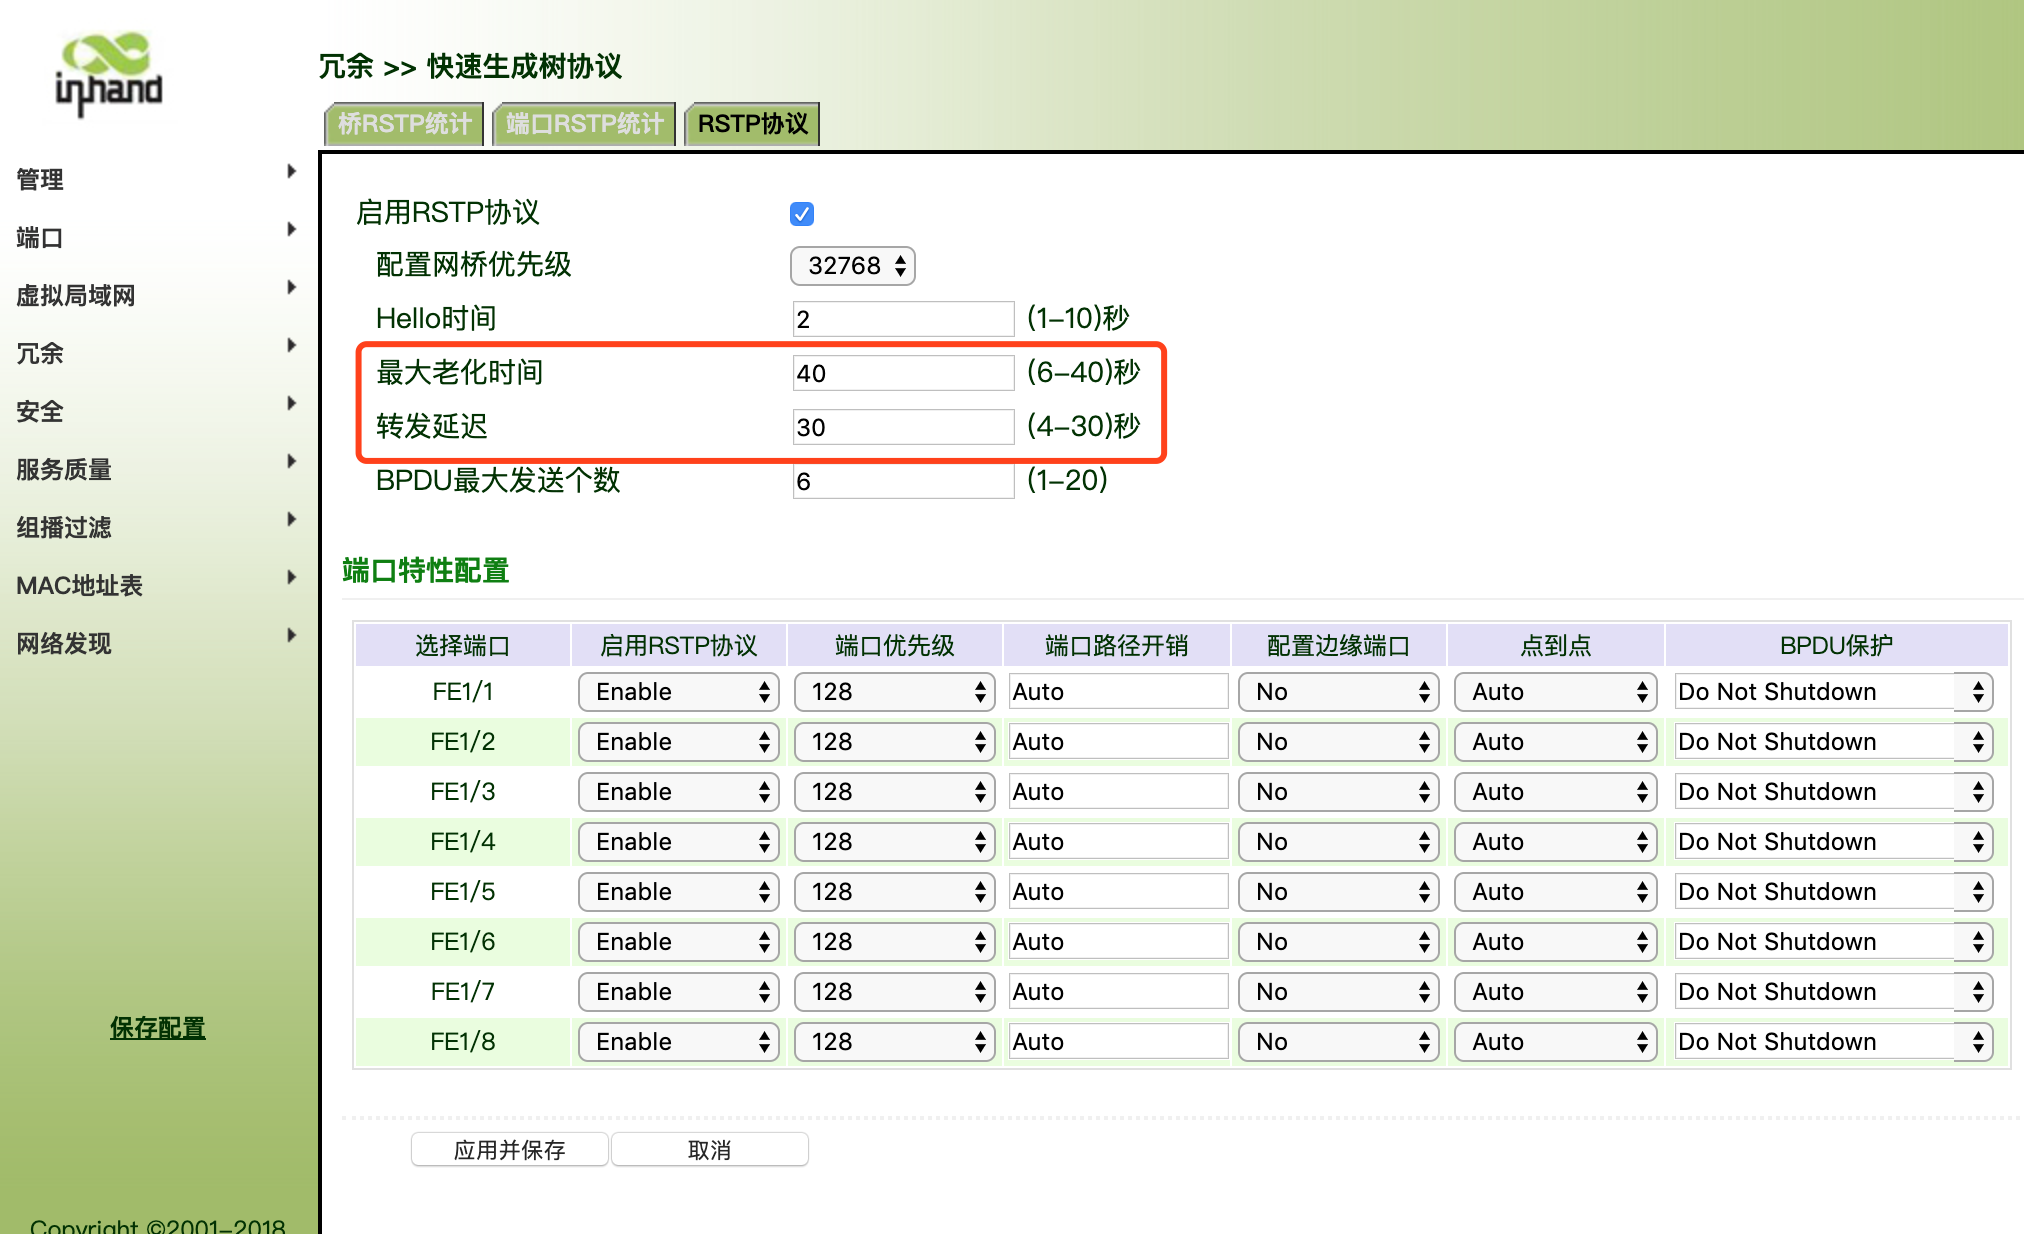Screen dimensions: 2024x1234
Task: Click FE1/2 端口路径开销 Auto field
Action: point(1117,742)
